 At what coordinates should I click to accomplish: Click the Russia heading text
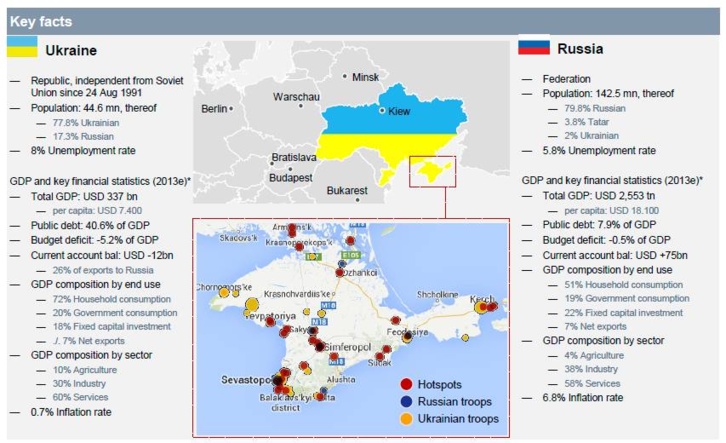tap(579, 47)
